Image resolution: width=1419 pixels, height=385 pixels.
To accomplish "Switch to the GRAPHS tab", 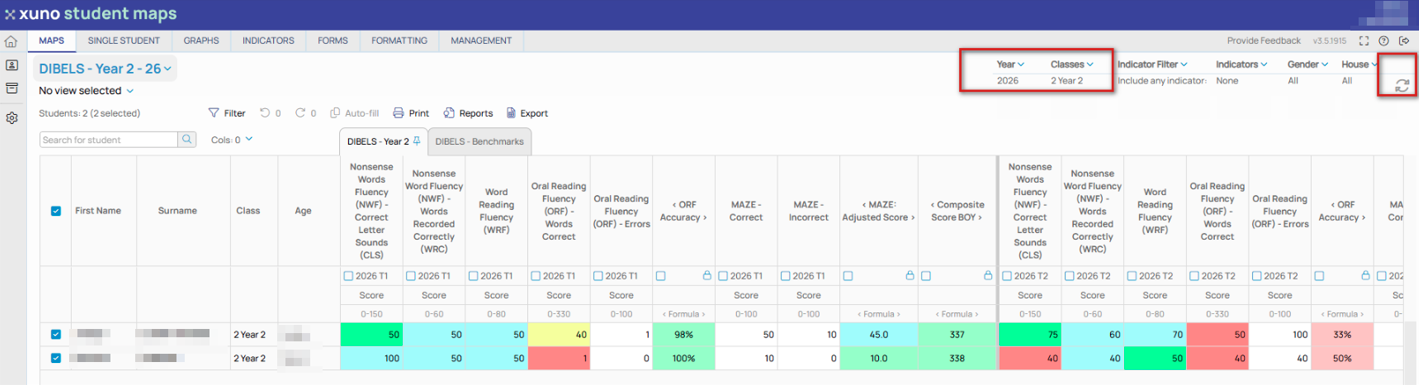I will (x=201, y=41).
